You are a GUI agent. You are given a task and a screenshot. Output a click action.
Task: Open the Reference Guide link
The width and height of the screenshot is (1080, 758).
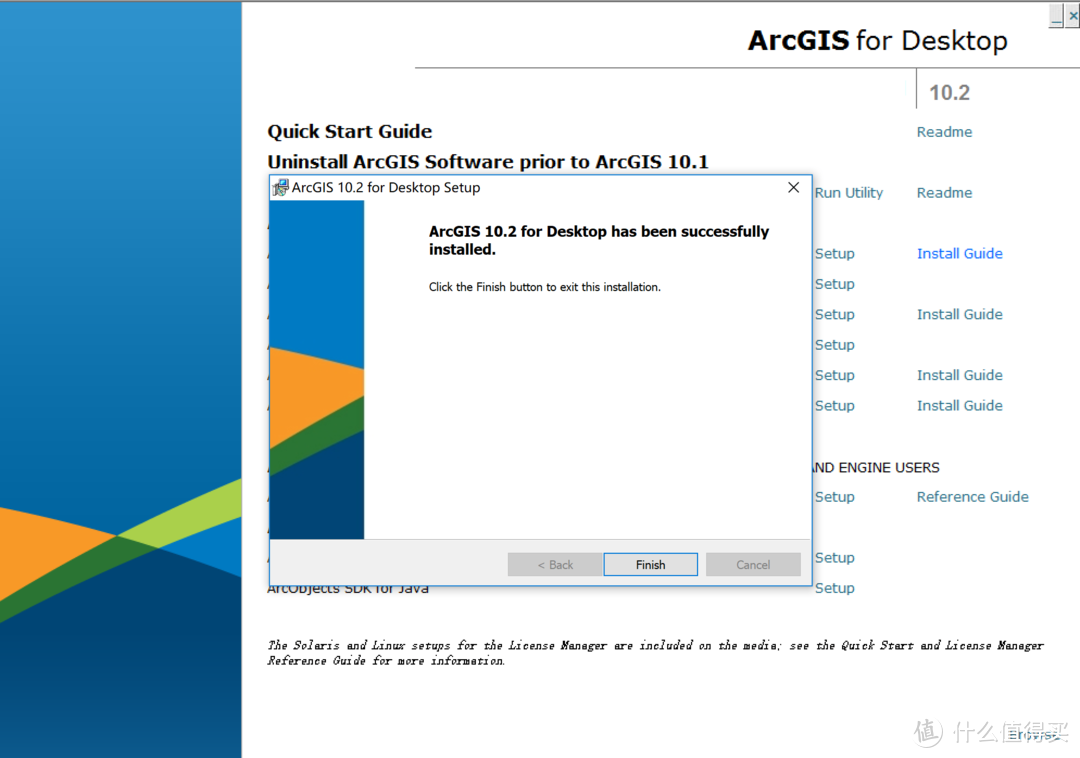click(973, 497)
